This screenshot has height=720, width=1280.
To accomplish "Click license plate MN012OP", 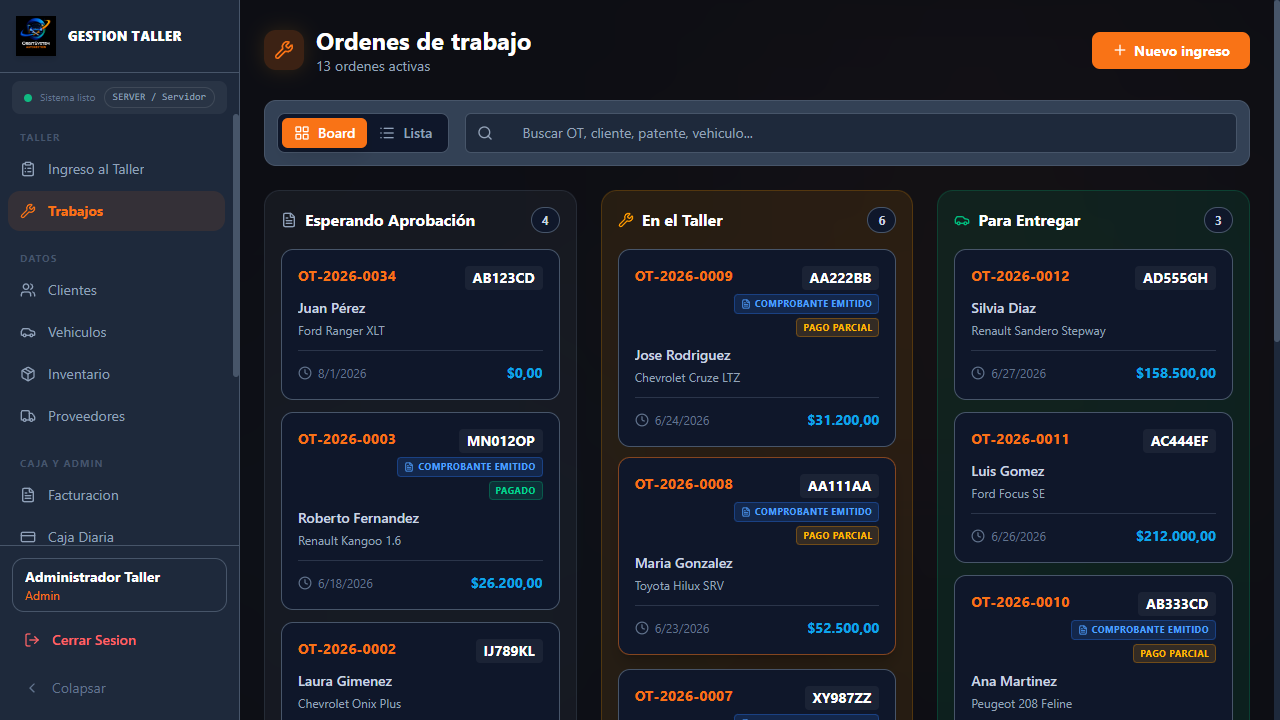I will (x=502, y=441).
